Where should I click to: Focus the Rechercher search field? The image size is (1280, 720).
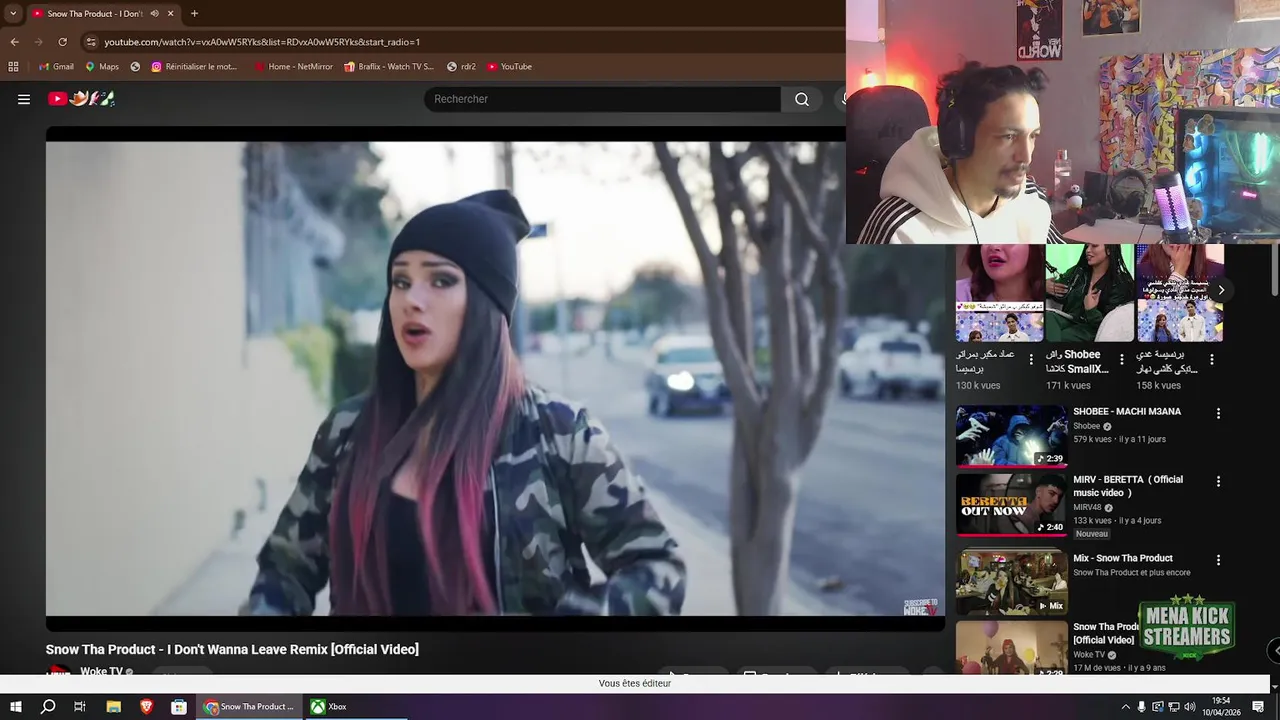(x=602, y=99)
